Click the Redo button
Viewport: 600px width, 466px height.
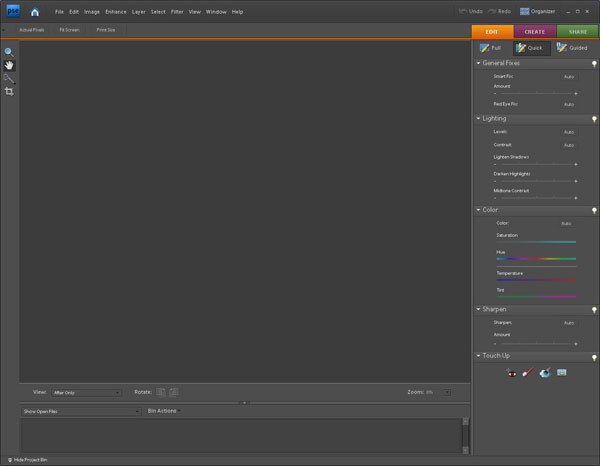click(499, 11)
